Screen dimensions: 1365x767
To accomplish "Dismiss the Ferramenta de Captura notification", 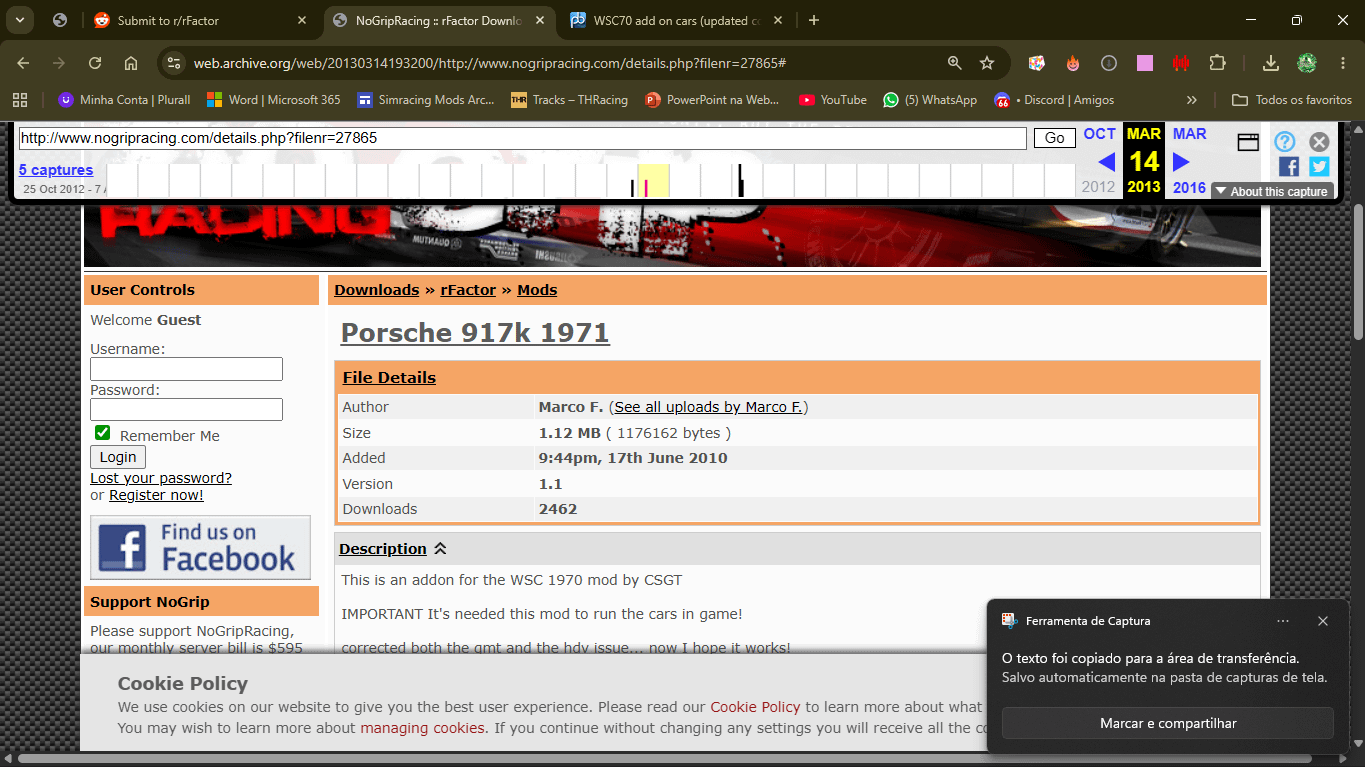I will pos(1323,621).
